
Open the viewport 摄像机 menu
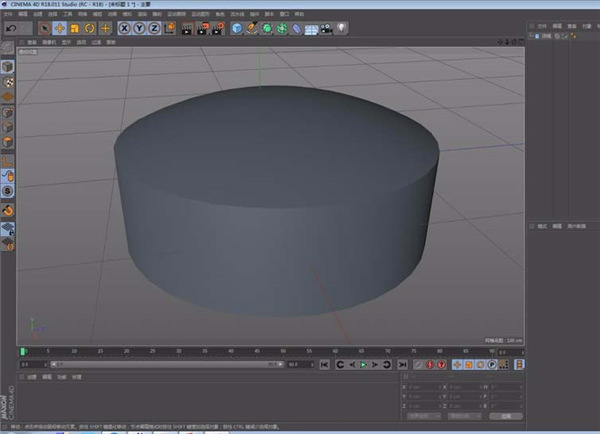[47, 43]
